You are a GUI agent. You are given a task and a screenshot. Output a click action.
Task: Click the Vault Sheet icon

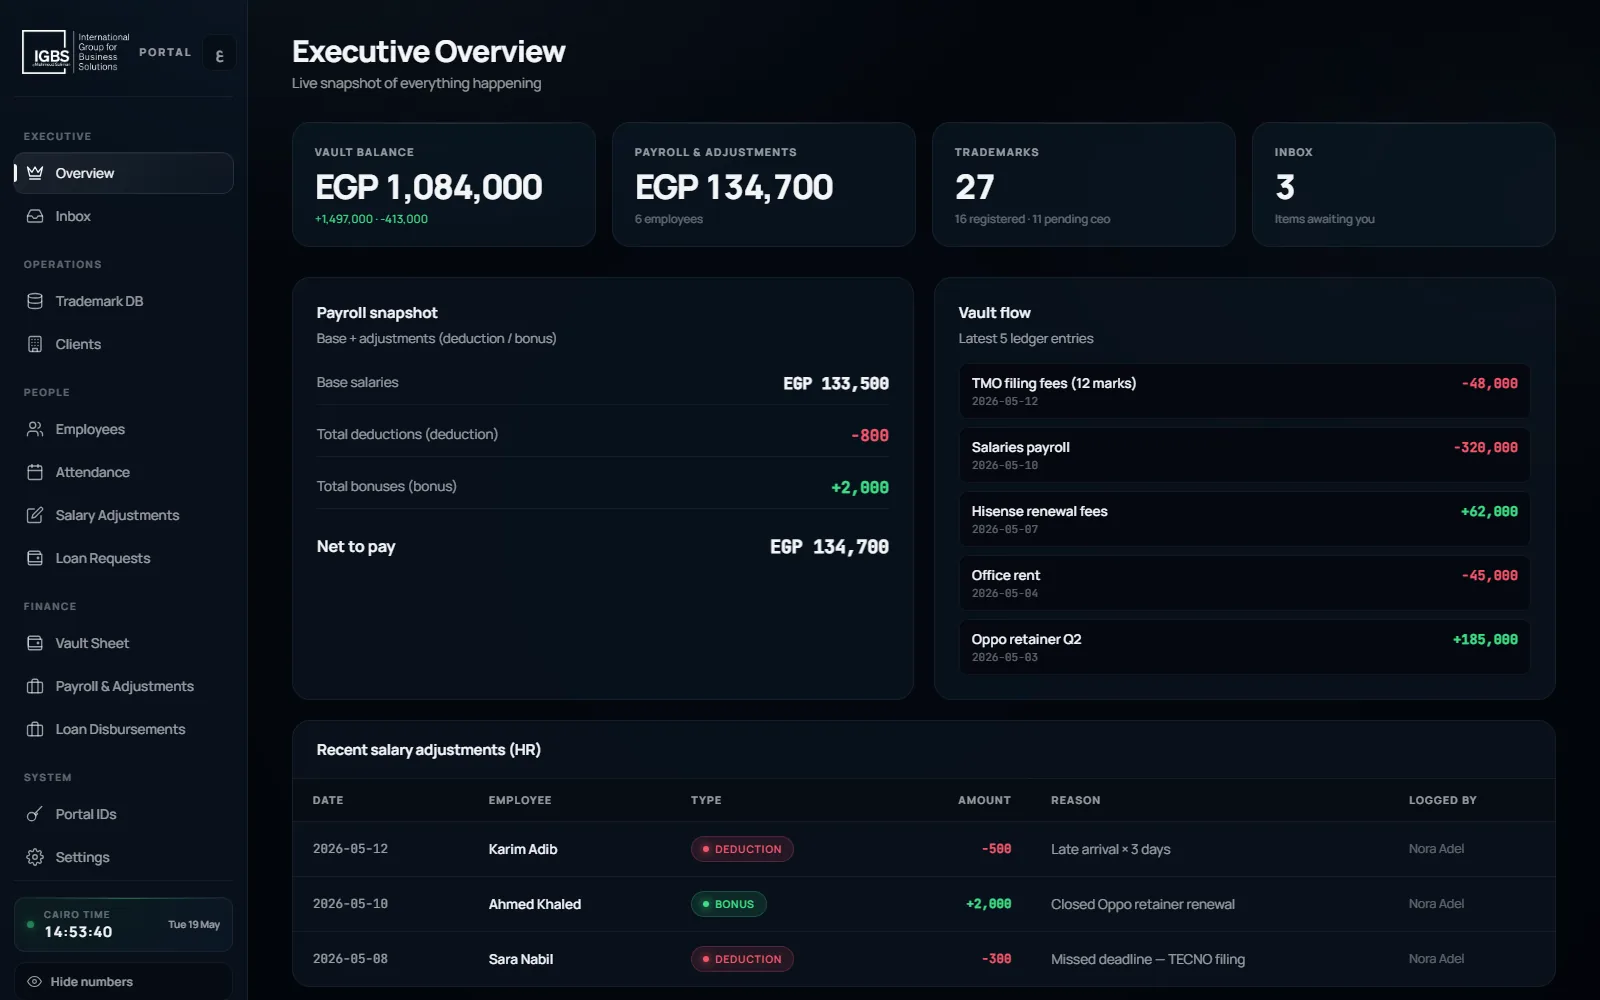pyautogui.click(x=35, y=643)
